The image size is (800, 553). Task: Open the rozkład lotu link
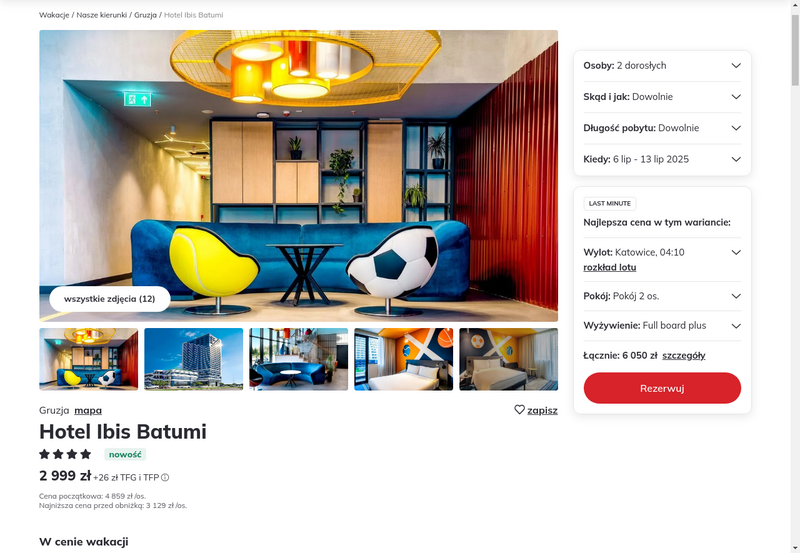(610, 267)
